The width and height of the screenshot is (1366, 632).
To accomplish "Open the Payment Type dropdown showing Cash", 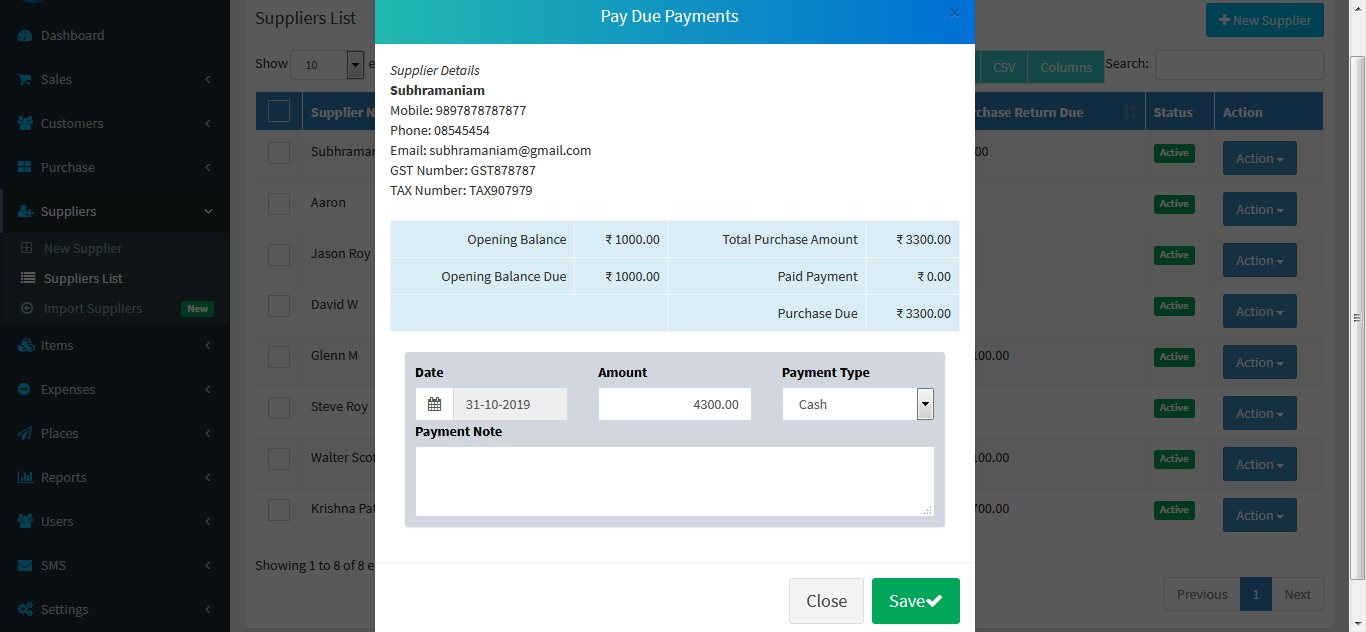I will (x=858, y=404).
